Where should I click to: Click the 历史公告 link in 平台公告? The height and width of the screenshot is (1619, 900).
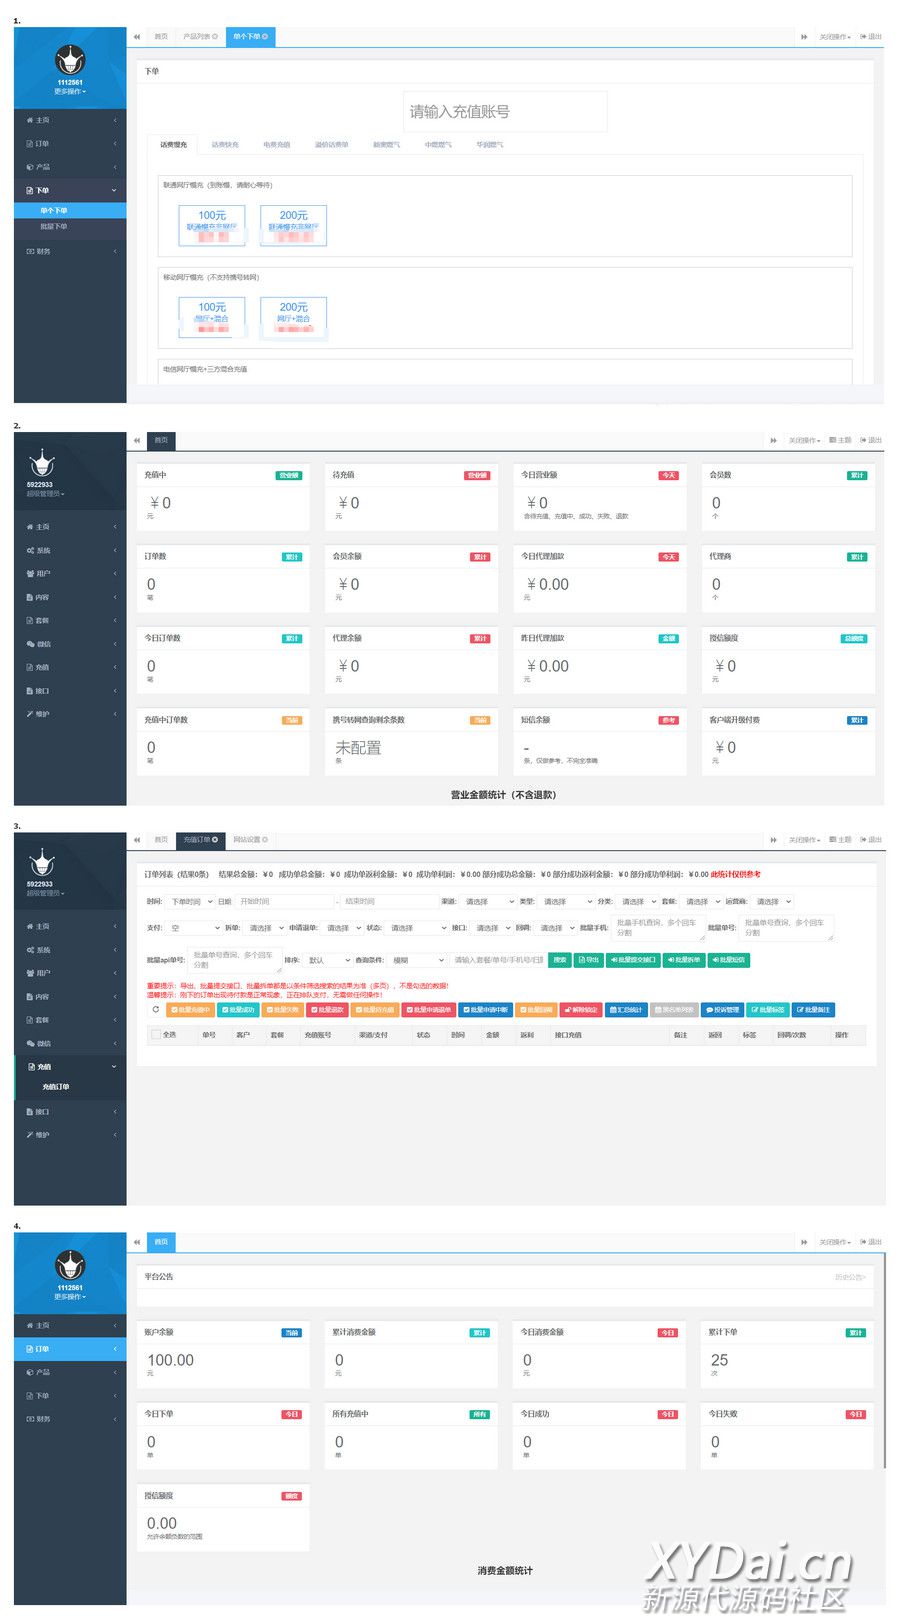(x=849, y=1277)
